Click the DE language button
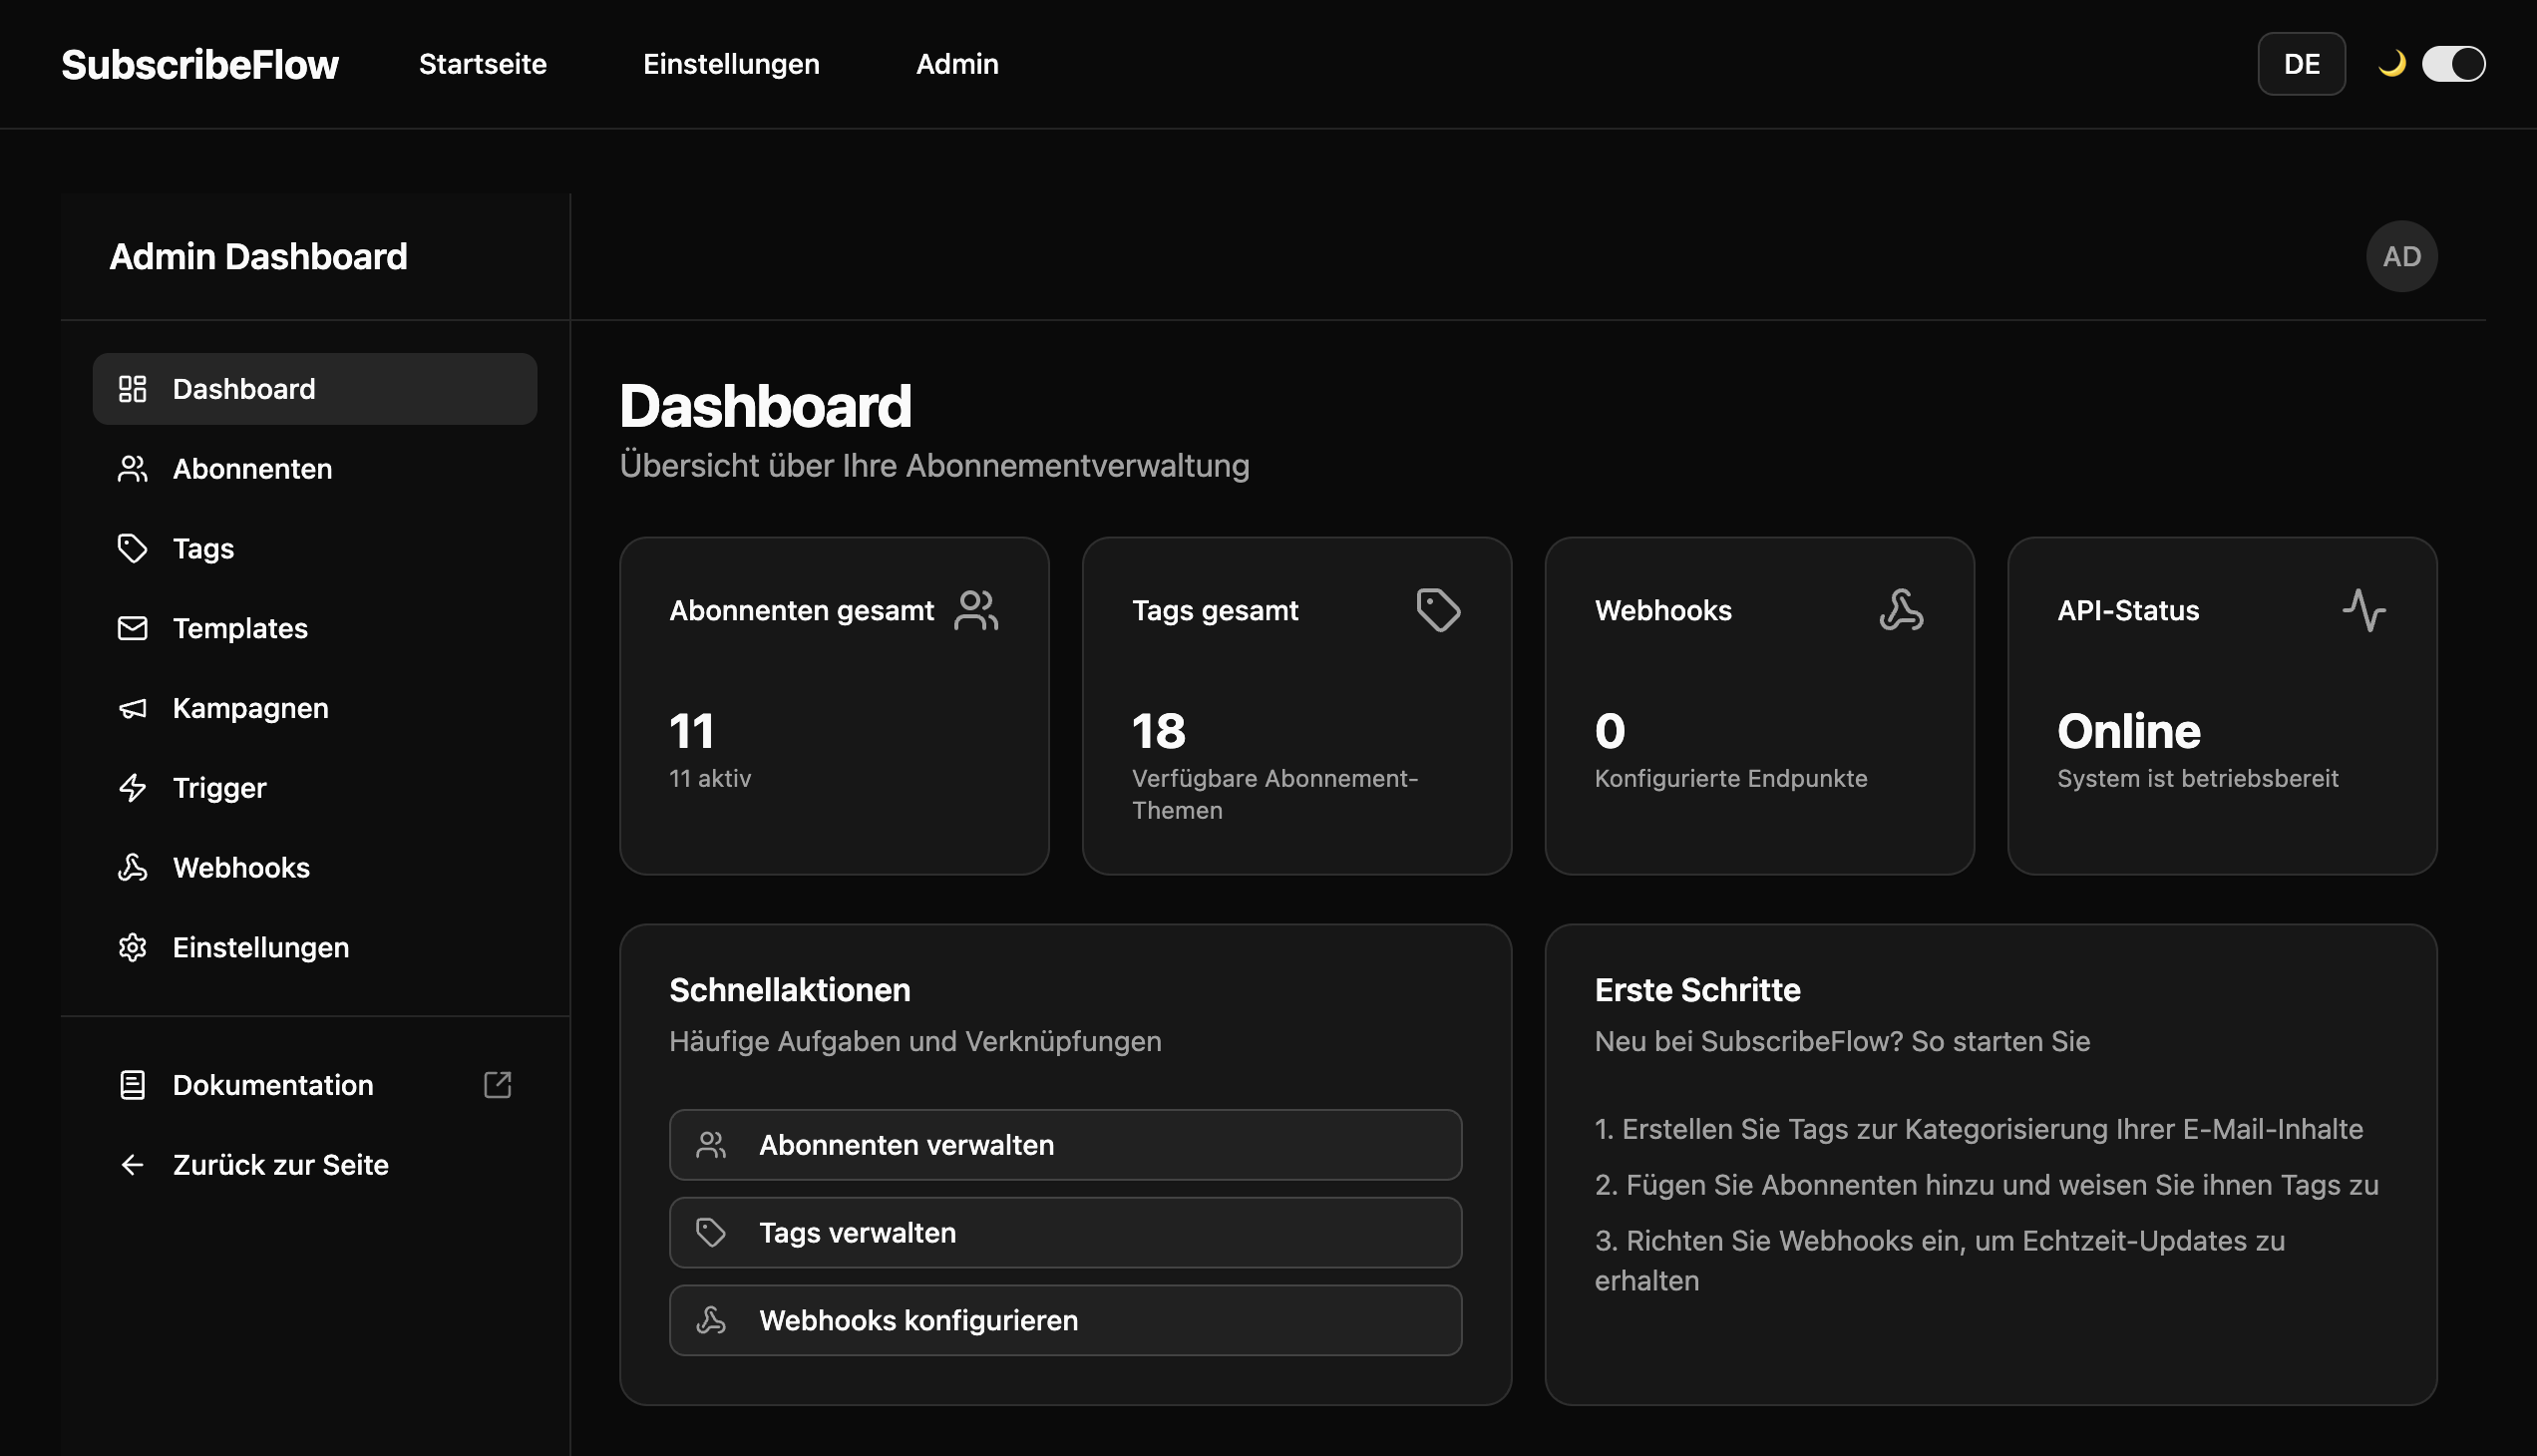The width and height of the screenshot is (2537, 1456). 2301,63
